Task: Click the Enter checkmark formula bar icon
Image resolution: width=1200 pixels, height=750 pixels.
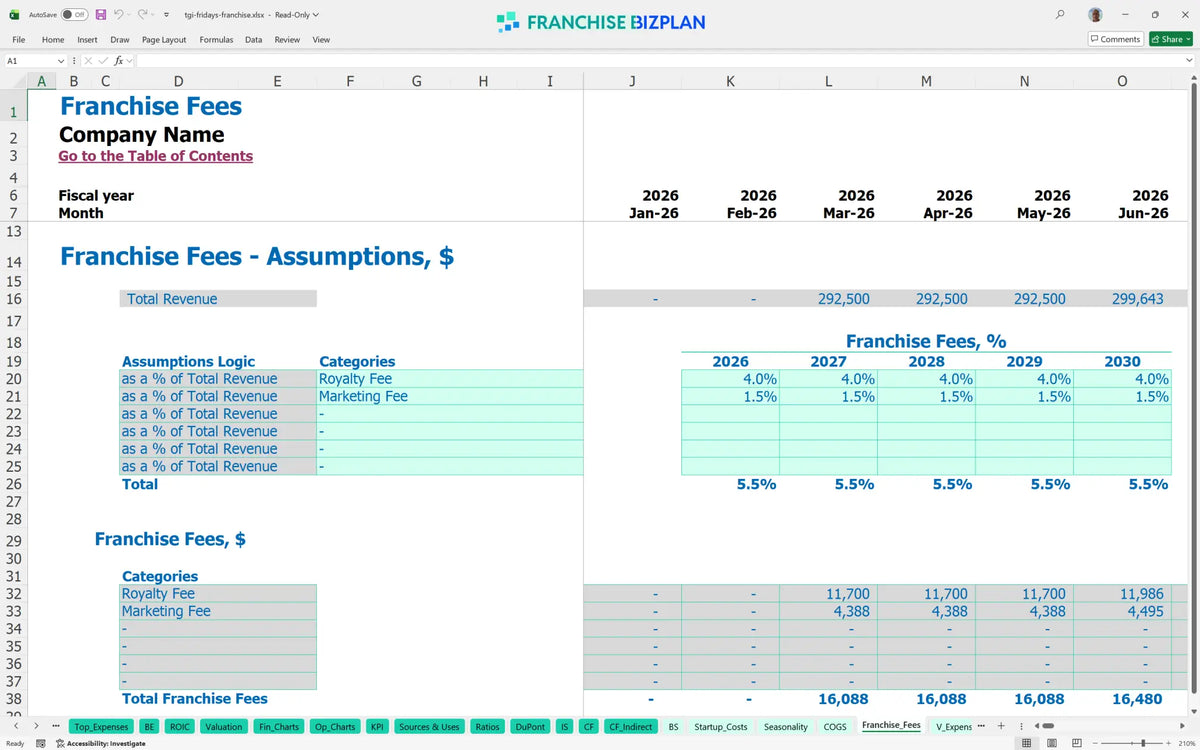Action: click(x=102, y=61)
